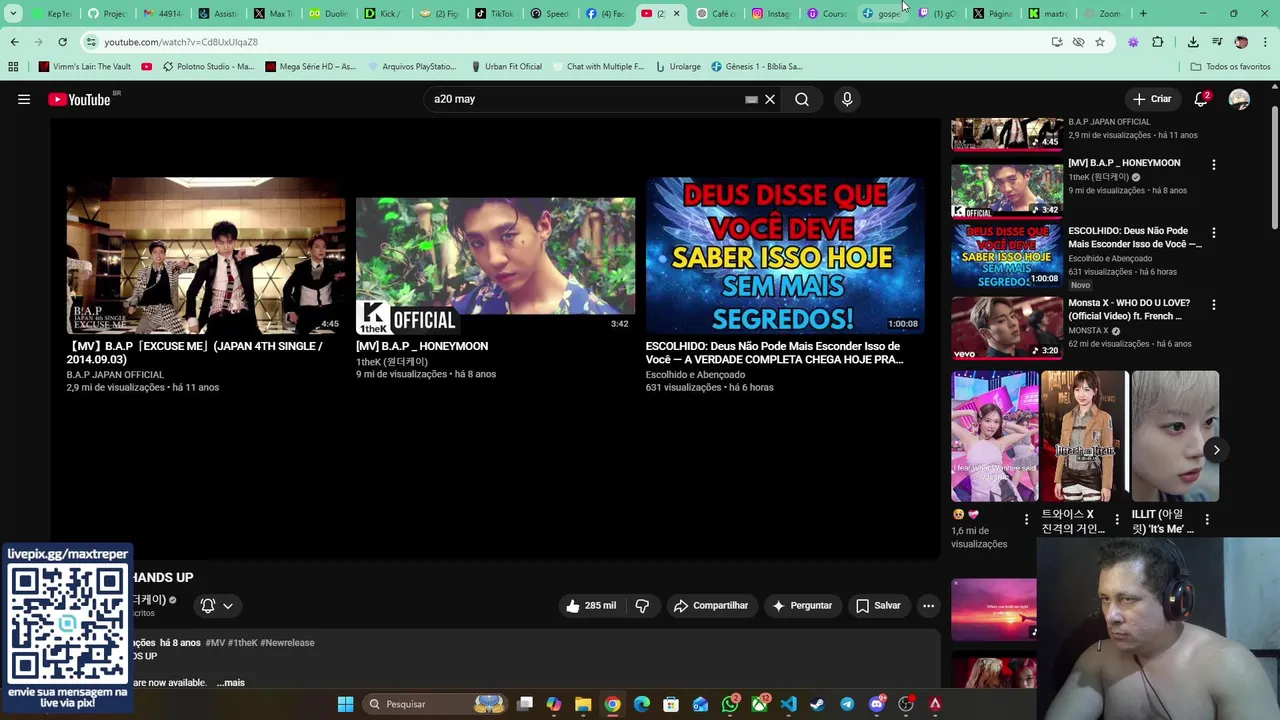Open Telegram from the taskbar
The width and height of the screenshot is (1280, 720).
(x=847, y=704)
